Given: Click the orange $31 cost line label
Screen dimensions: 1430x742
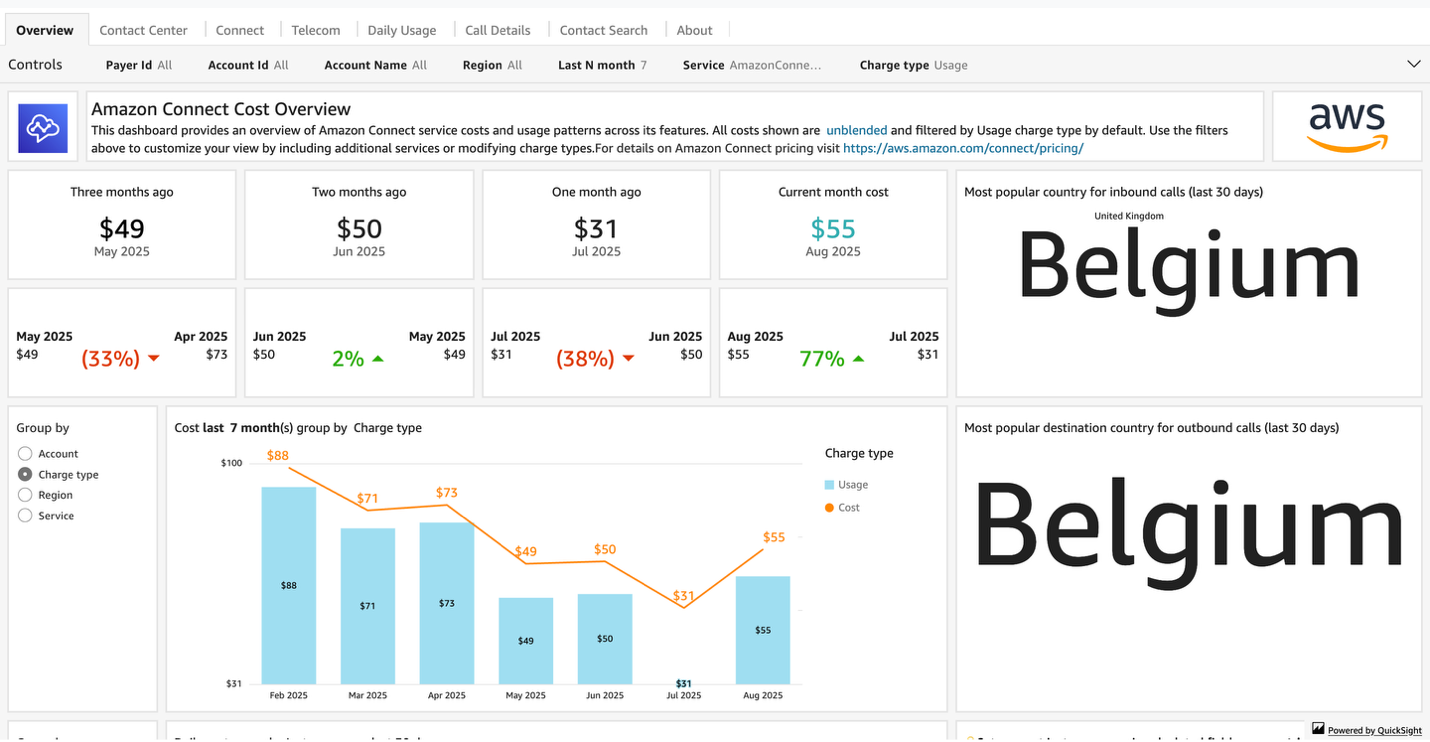Looking at the screenshot, I should point(684,596).
